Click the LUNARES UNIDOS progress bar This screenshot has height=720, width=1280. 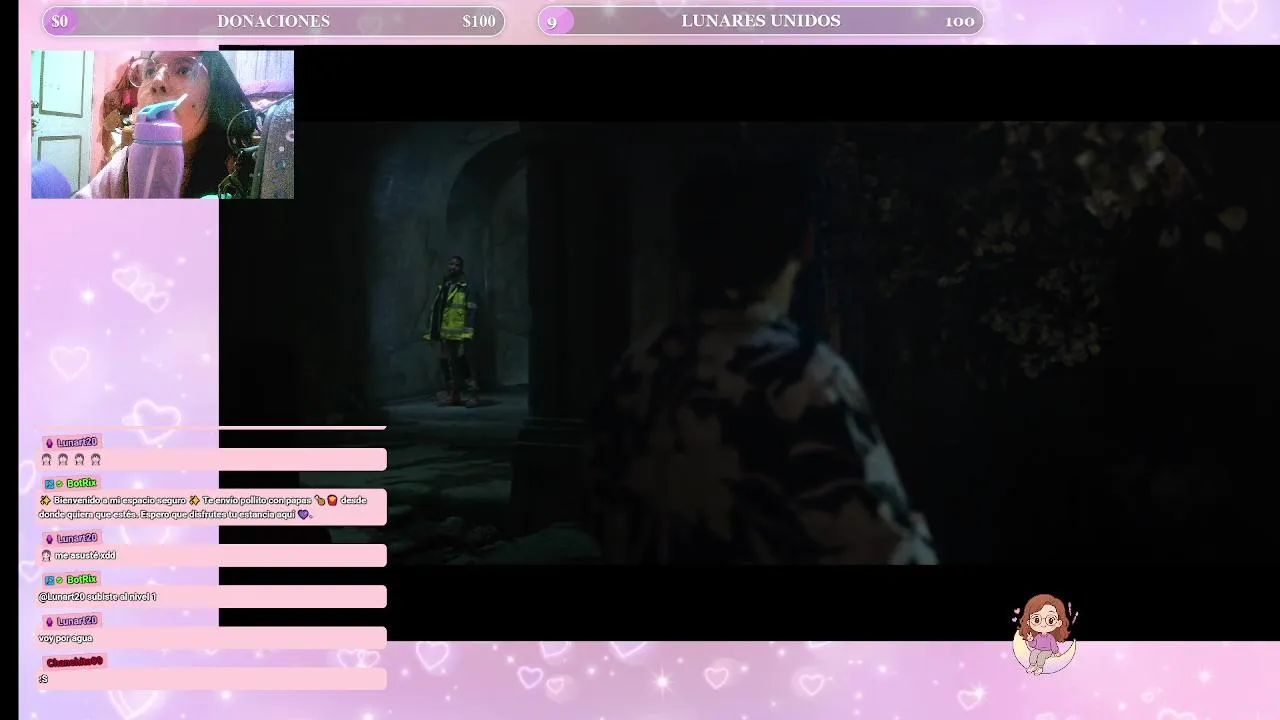760,21
